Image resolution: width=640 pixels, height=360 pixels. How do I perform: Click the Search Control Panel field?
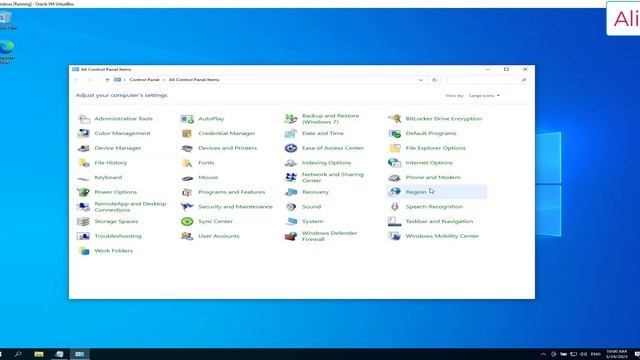point(488,80)
